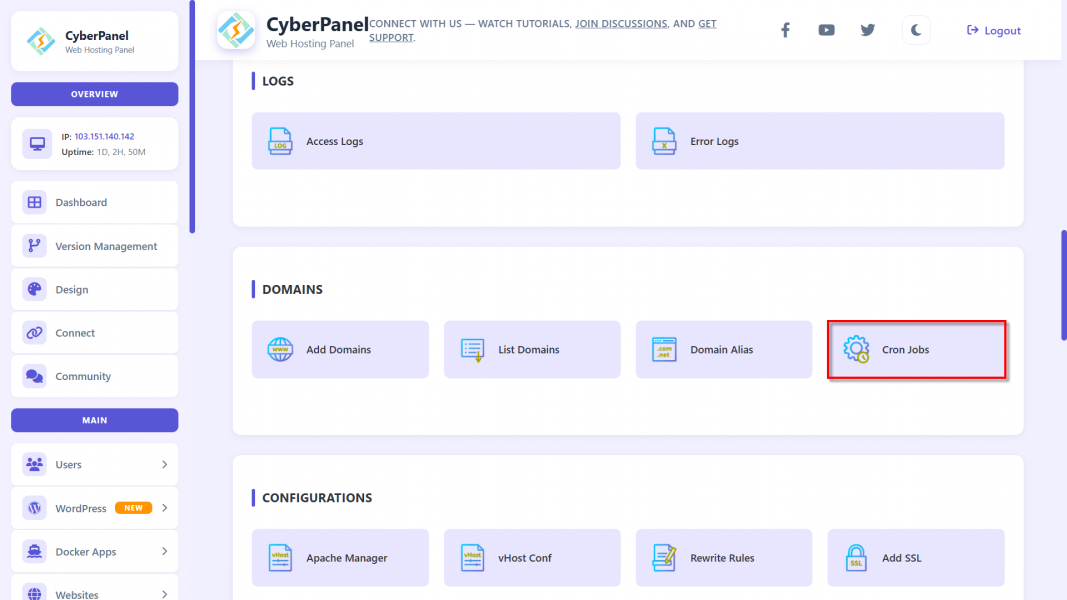Click the OVERVIEW sidebar section label
Image resolution: width=1067 pixels, height=600 pixels.
pos(95,94)
